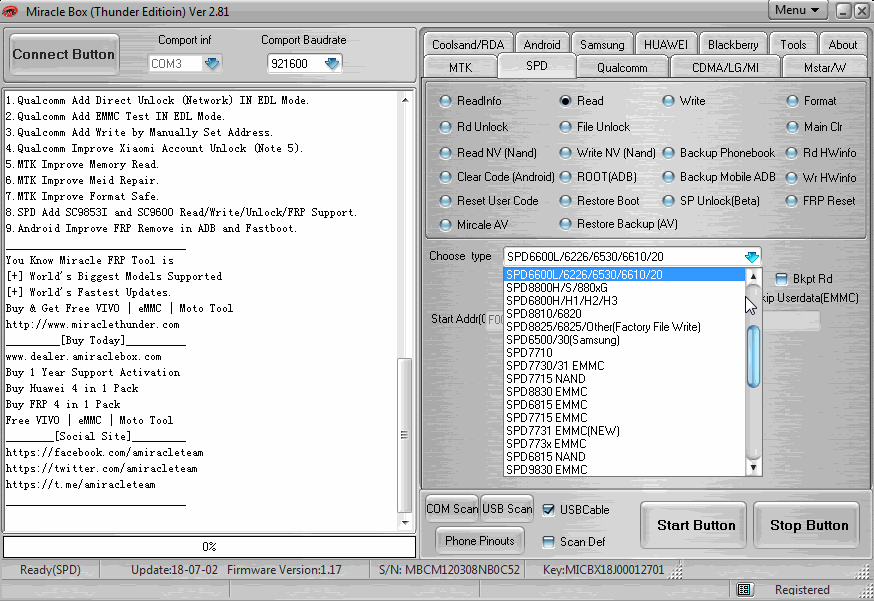This screenshot has height=601, width=874.
Task: Open the Android tab
Action: coord(542,45)
